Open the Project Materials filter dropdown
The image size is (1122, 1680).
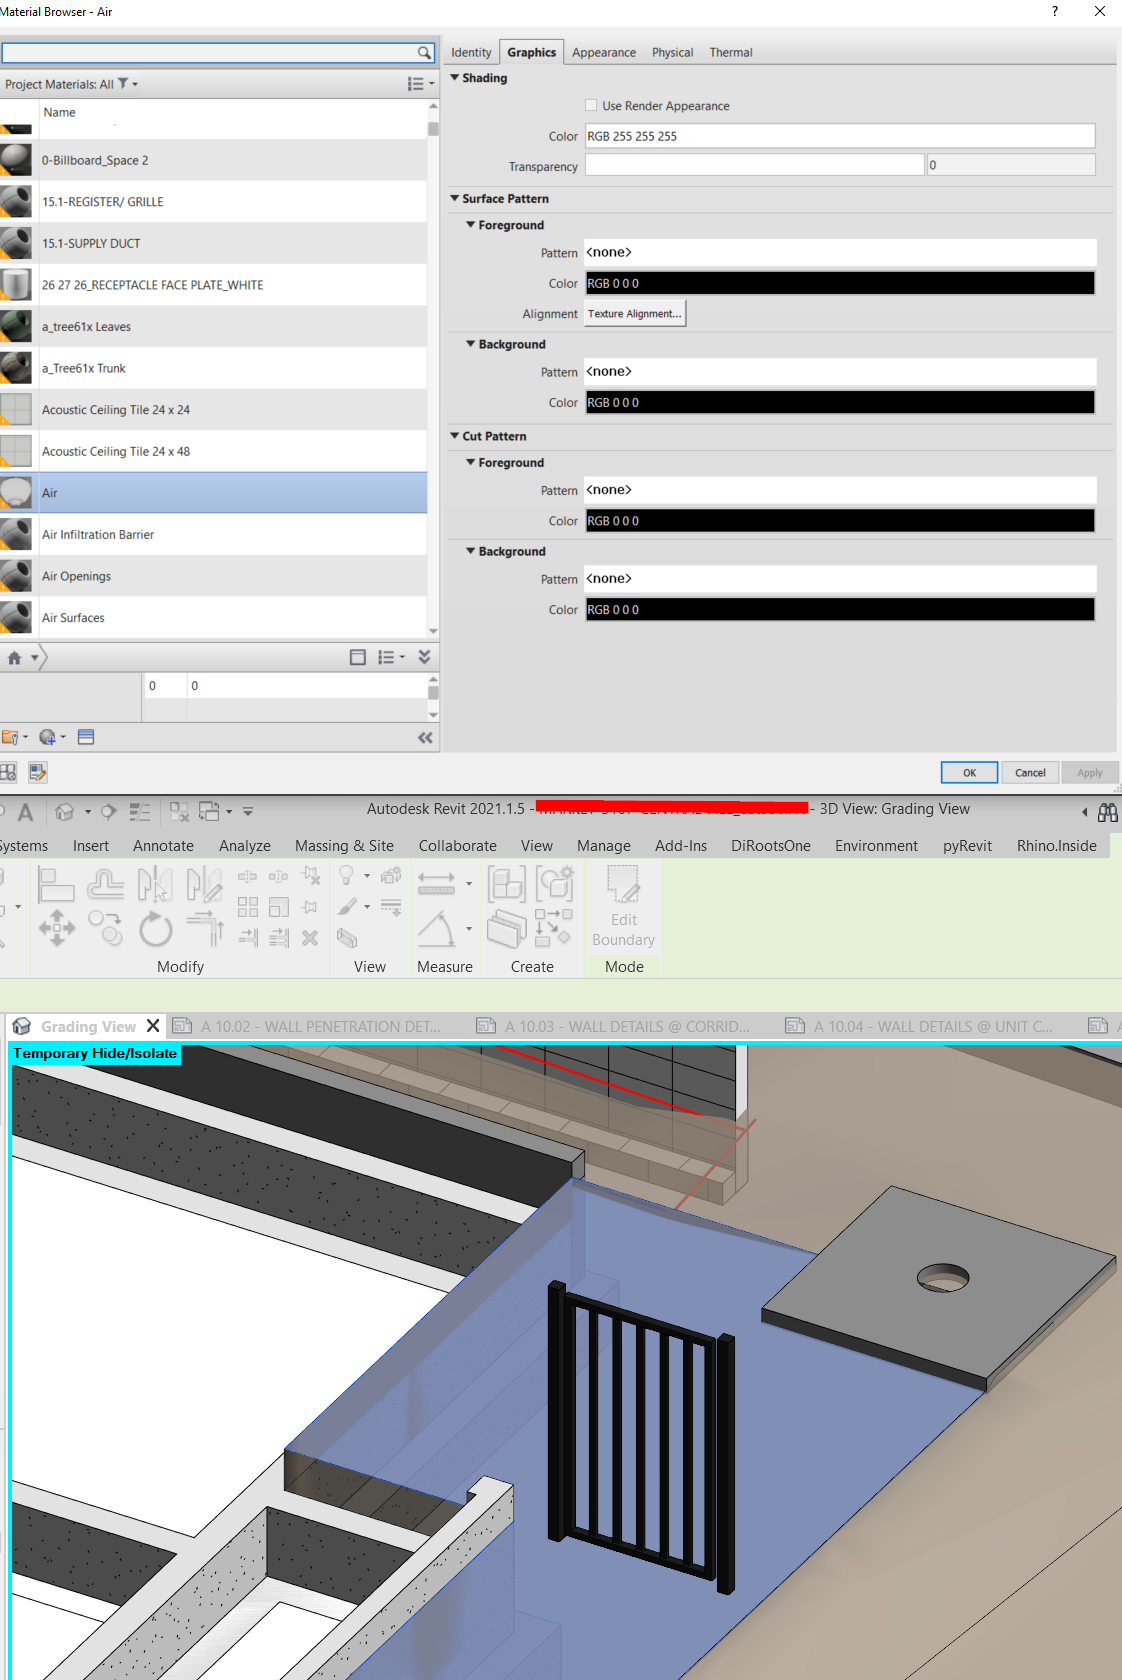click(x=128, y=84)
